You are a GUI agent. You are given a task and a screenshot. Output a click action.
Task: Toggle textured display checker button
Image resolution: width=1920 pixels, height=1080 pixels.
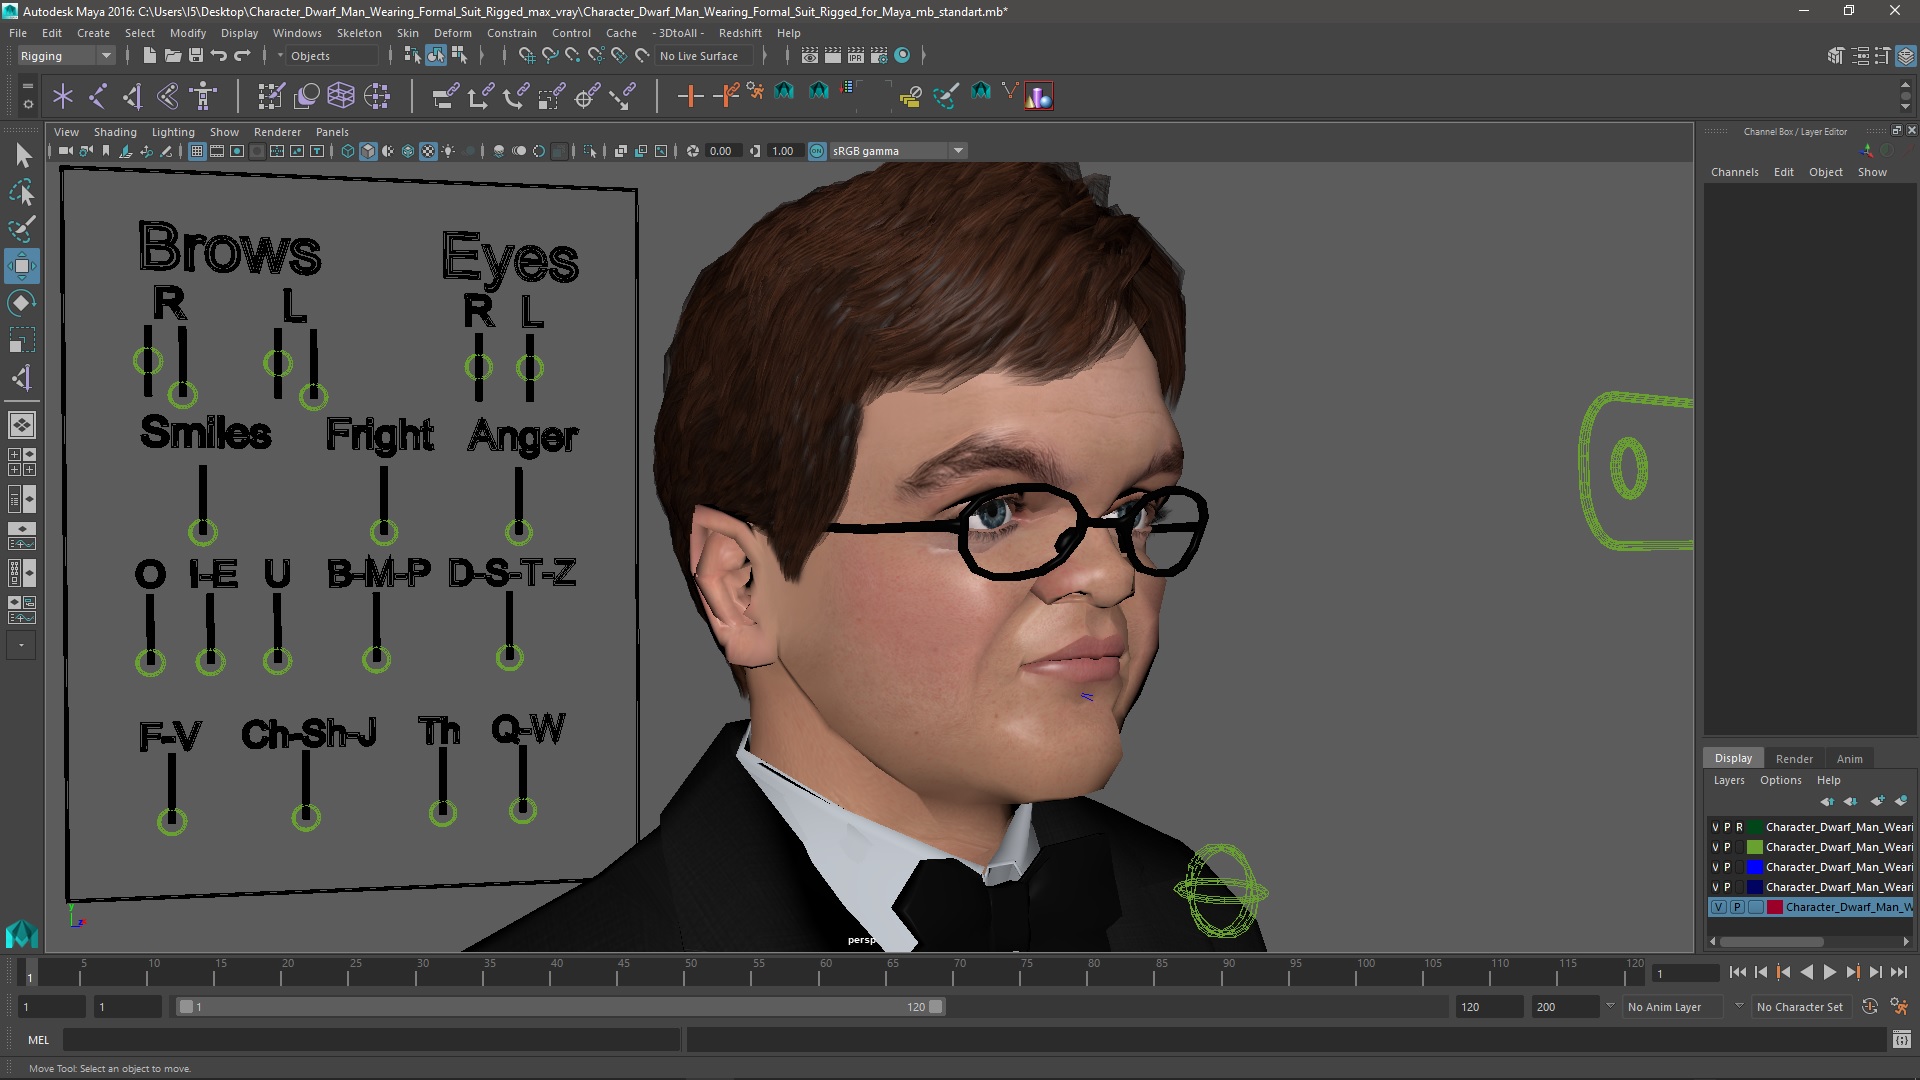coord(428,151)
